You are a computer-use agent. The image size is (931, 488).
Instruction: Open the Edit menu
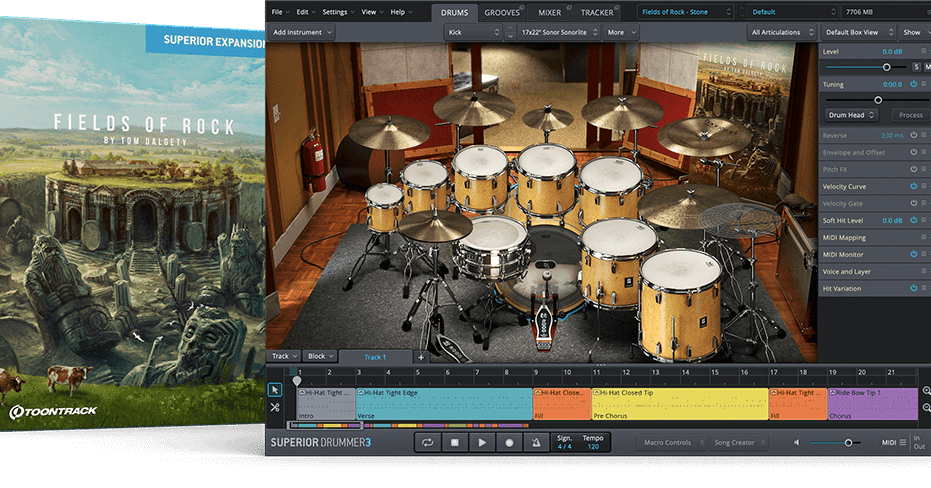[x=305, y=12]
